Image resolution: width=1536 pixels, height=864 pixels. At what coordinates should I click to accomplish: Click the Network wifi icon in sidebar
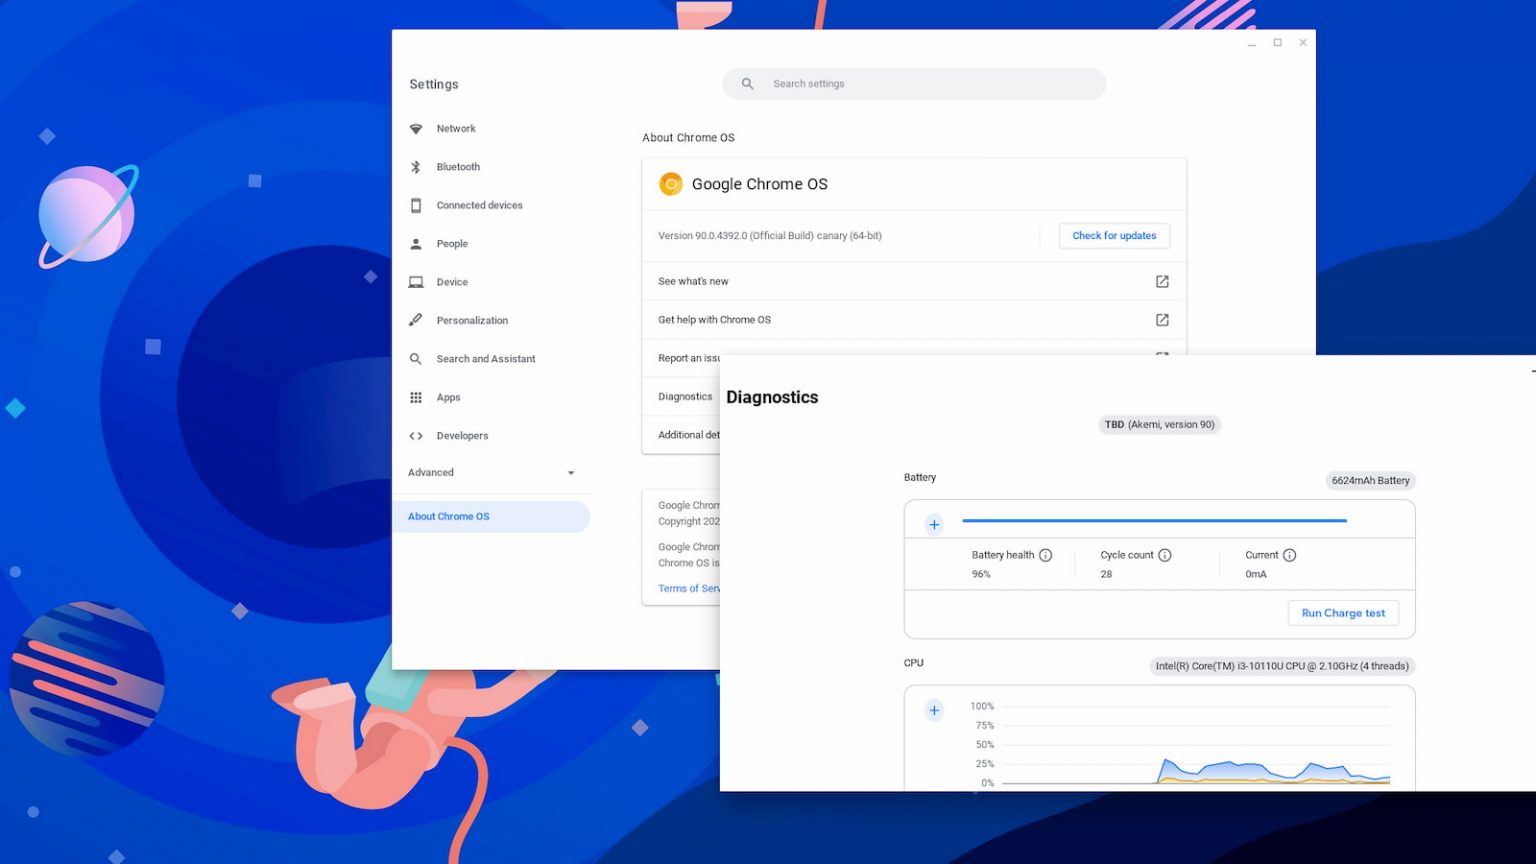pos(416,129)
